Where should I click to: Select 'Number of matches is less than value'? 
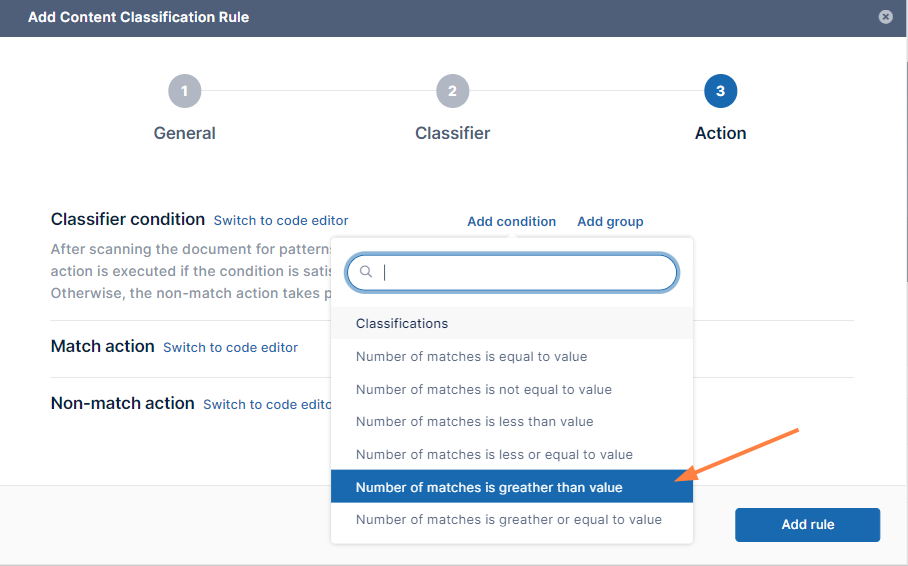(474, 422)
